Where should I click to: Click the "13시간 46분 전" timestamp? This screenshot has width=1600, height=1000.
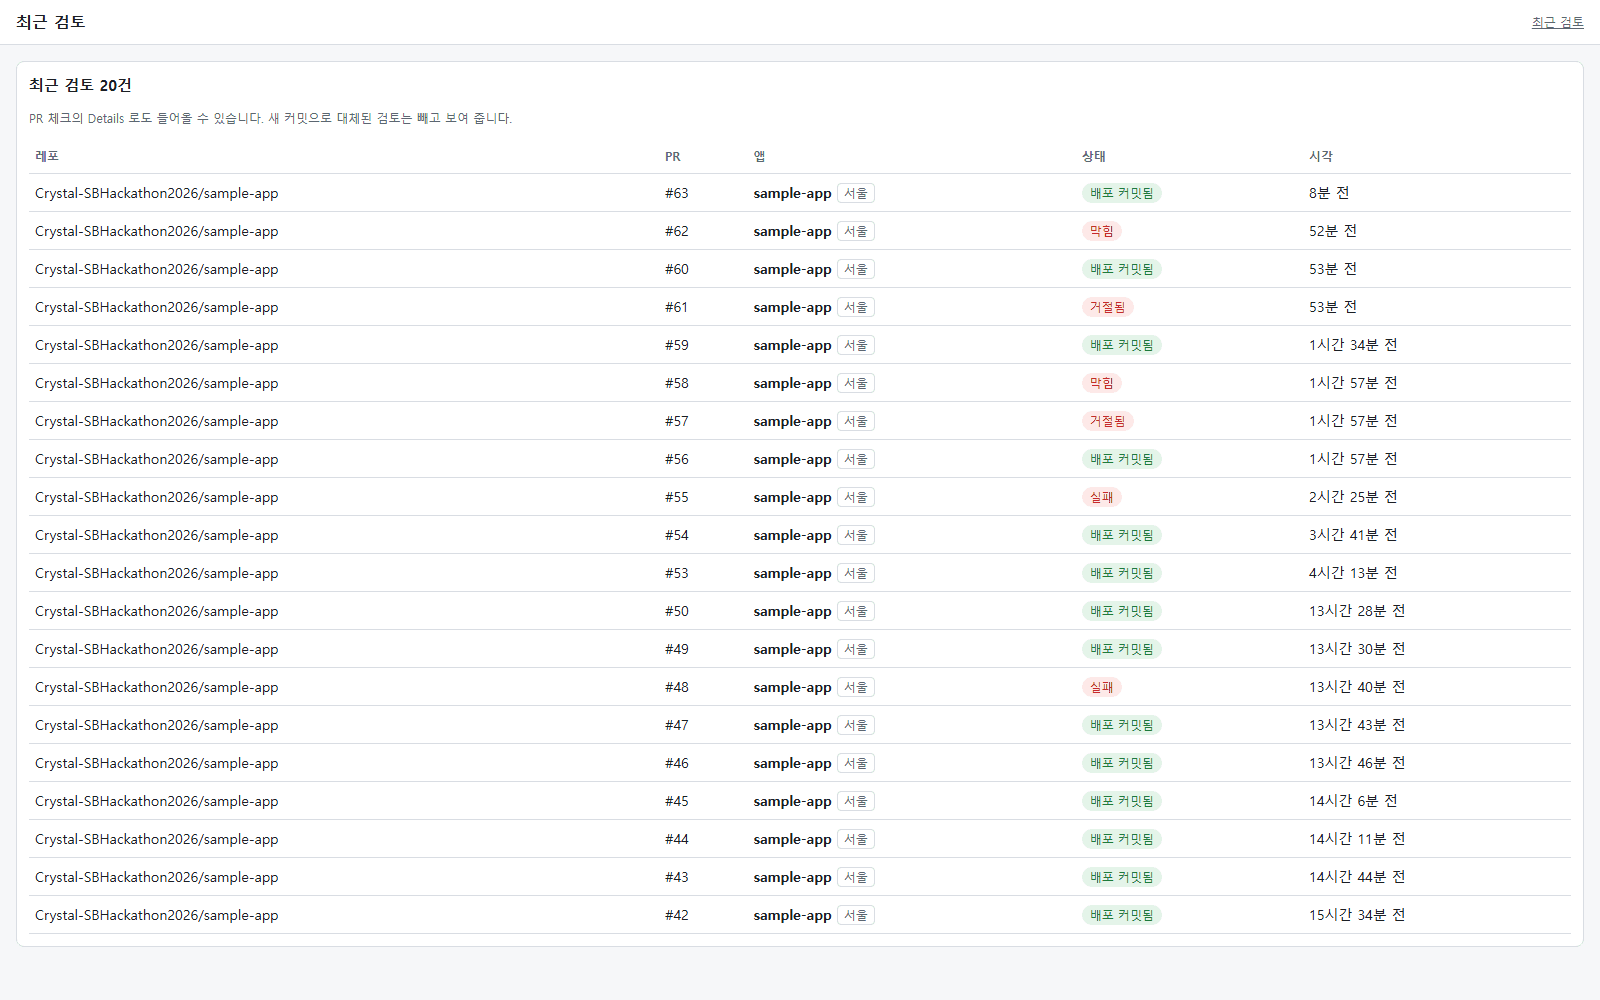pyautogui.click(x=1357, y=763)
